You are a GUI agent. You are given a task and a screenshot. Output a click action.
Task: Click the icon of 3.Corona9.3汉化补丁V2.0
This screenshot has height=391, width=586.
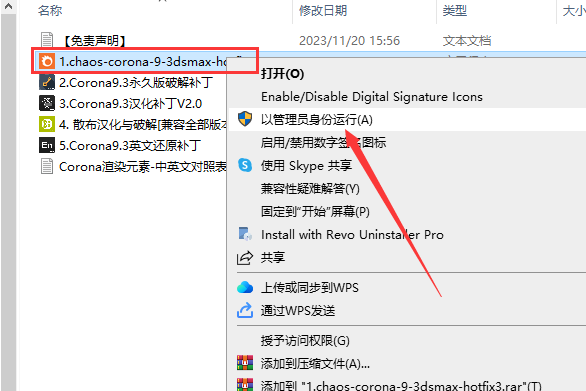(x=47, y=103)
